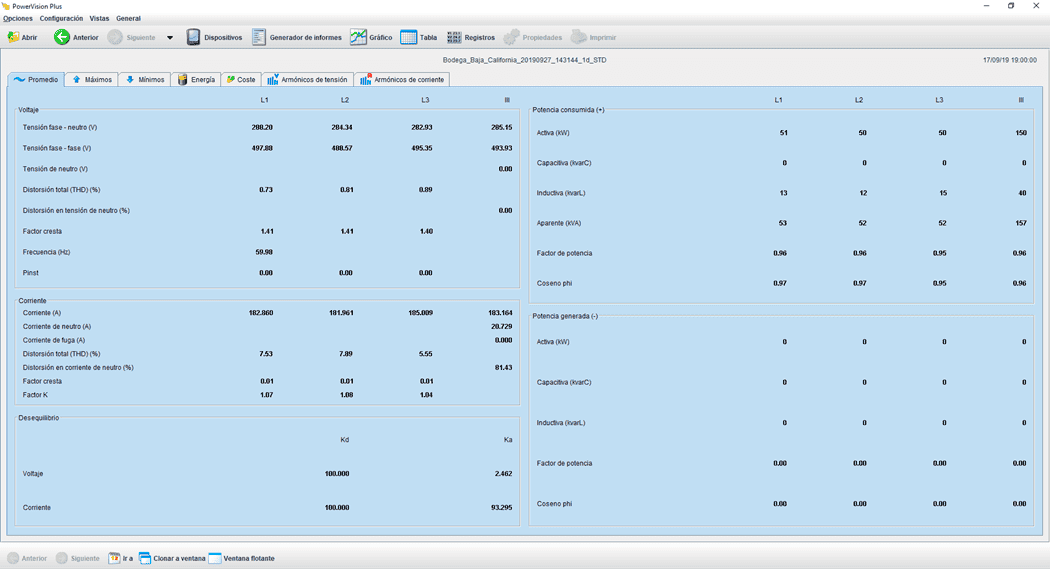Click the neutral current value 20.729
Image resolution: width=1050 pixels, height=569 pixels.
click(x=502, y=327)
